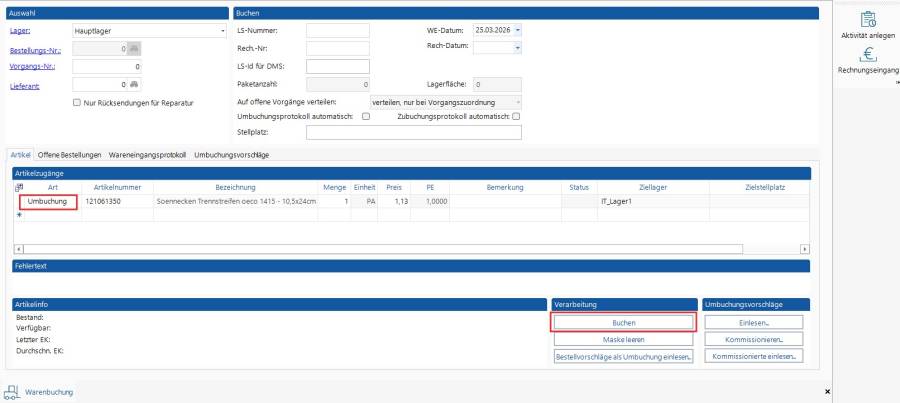Image resolution: width=900 pixels, height=403 pixels.
Task: Enable Nur Rücksendungen für Reparatur checkbox
Action: [x=78, y=103]
